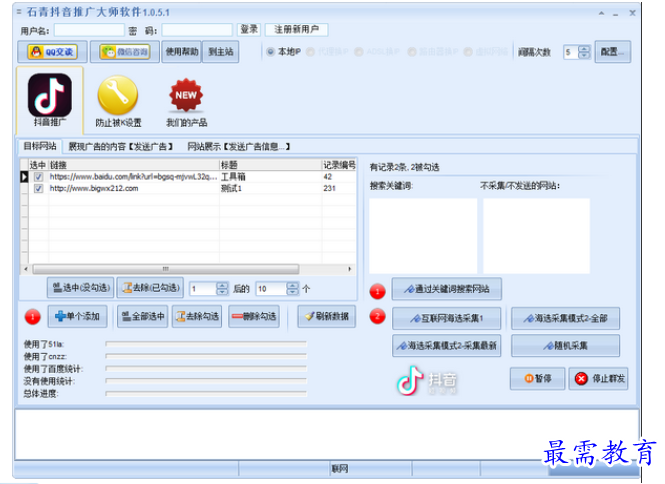Click record number 42 cell
The image size is (665, 484).
point(339,177)
